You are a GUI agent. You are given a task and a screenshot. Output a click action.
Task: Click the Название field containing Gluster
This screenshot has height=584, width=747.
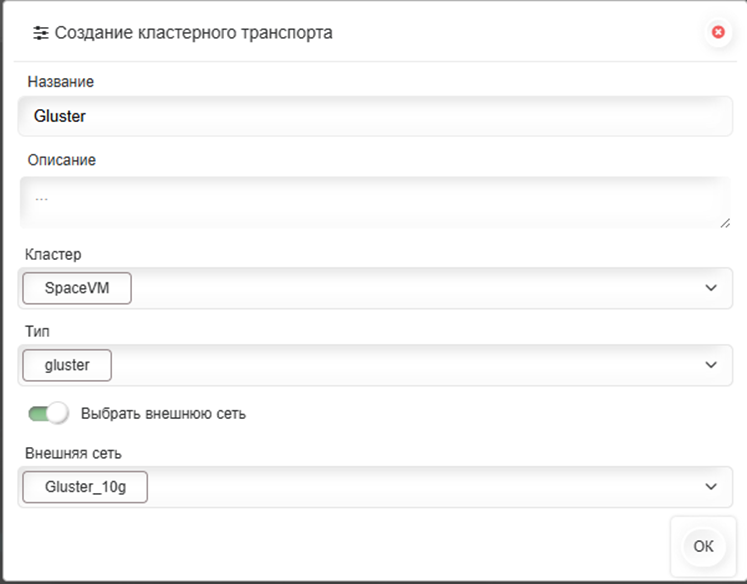(375, 116)
